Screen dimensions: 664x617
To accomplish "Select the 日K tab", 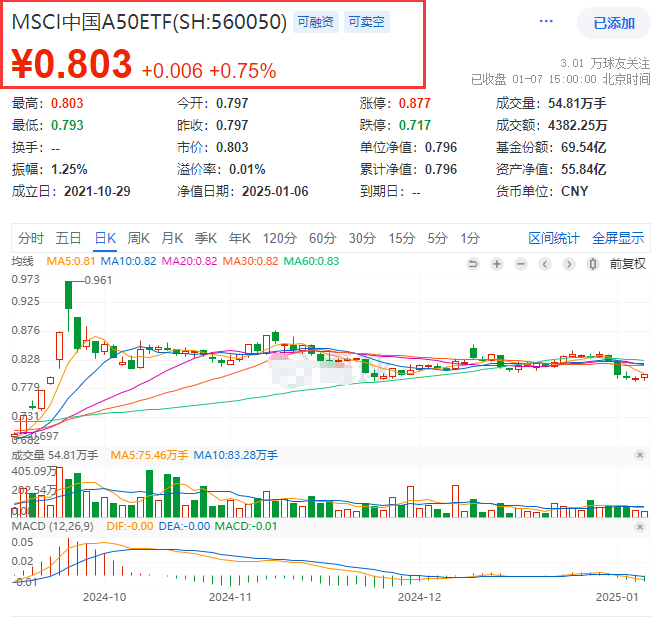I will coord(105,238).
